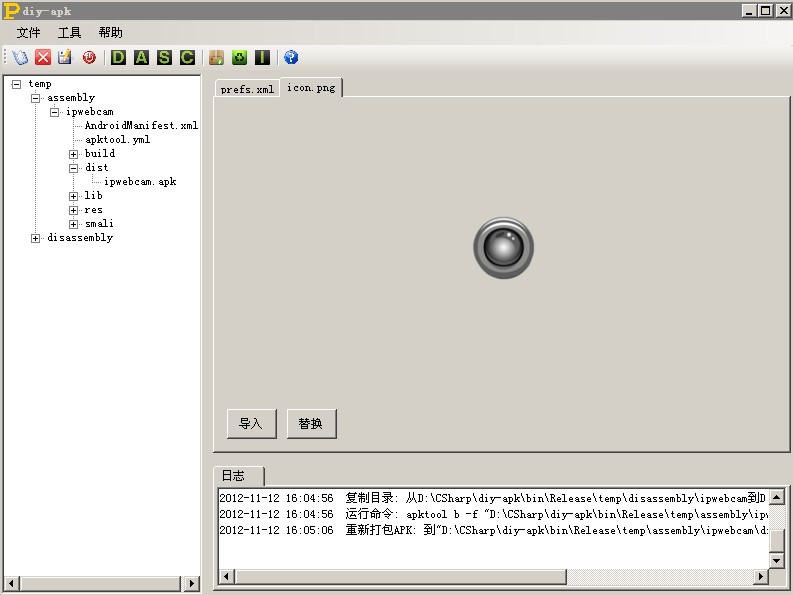Click the red X toolbar icon
Viewport: 793px width, 595px height.
point(43,58)
